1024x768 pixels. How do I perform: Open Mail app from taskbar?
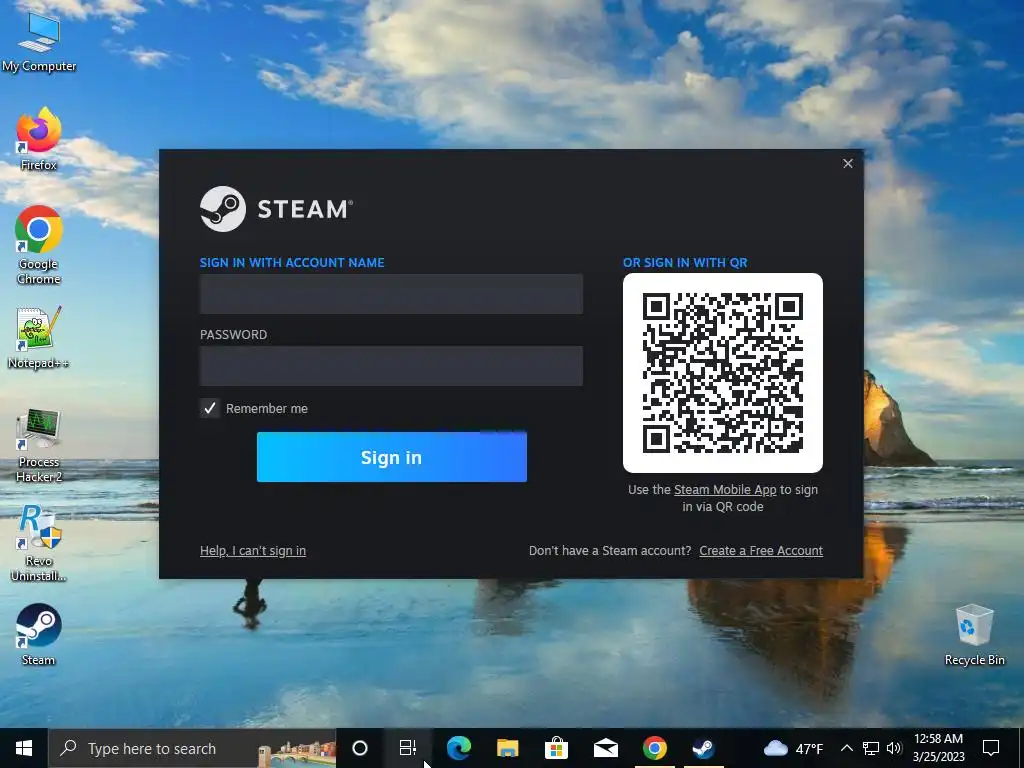tap(605, 748)
